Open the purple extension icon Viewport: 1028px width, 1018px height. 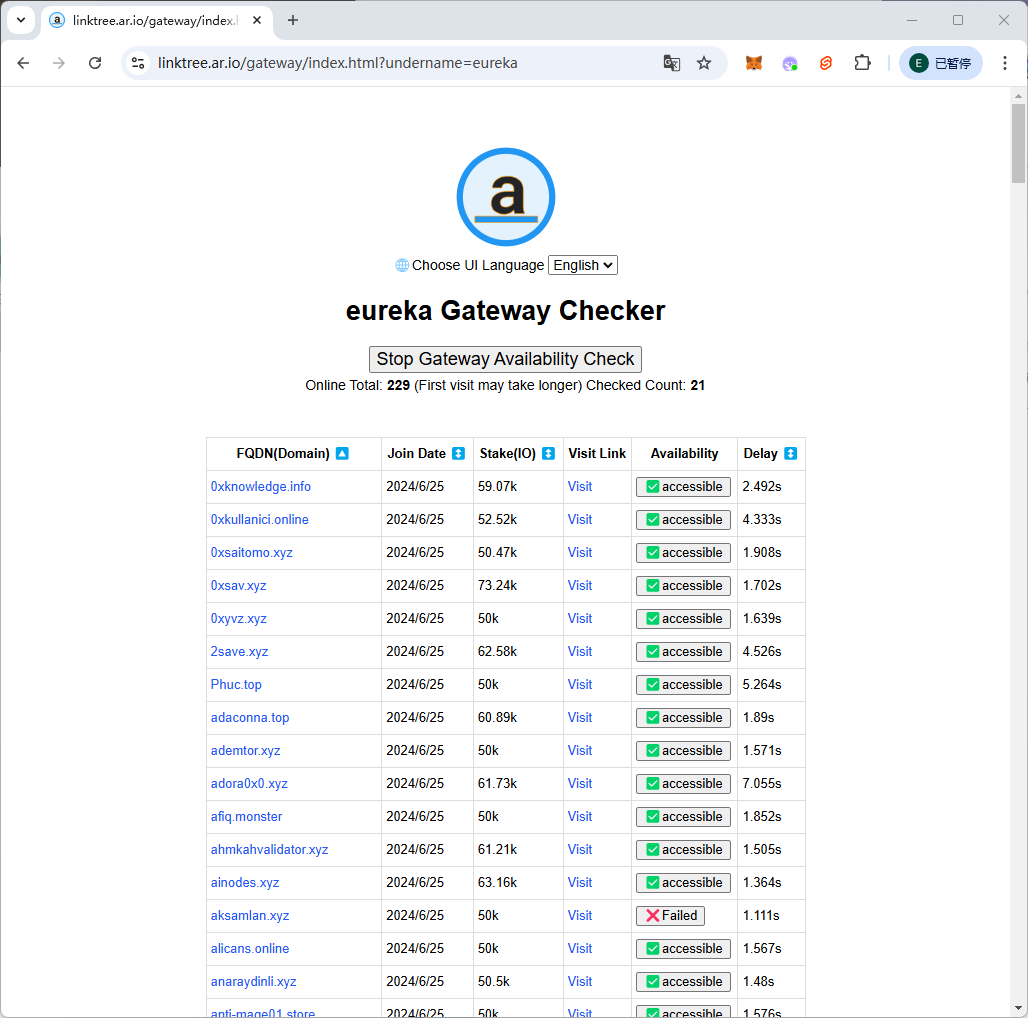pyautogui.click(x=790, y=63)
